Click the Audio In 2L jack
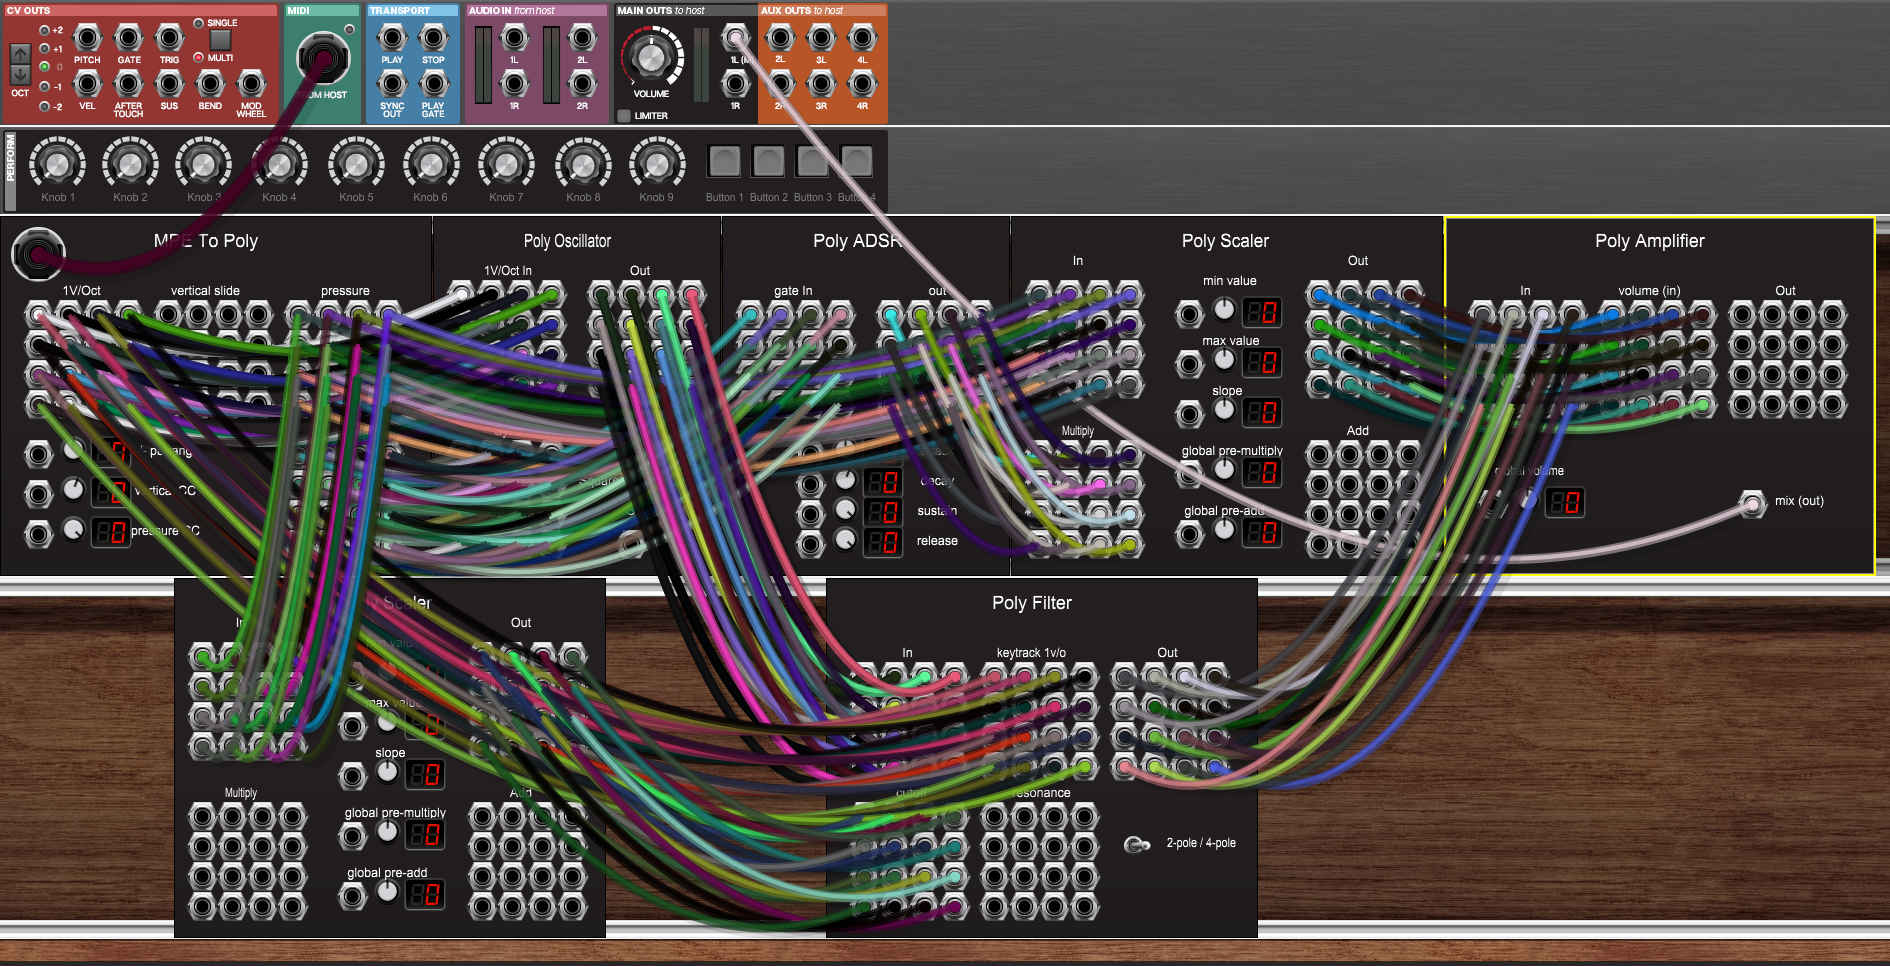This screenshot has height=966, width=1890. click(x=582, y=39)
